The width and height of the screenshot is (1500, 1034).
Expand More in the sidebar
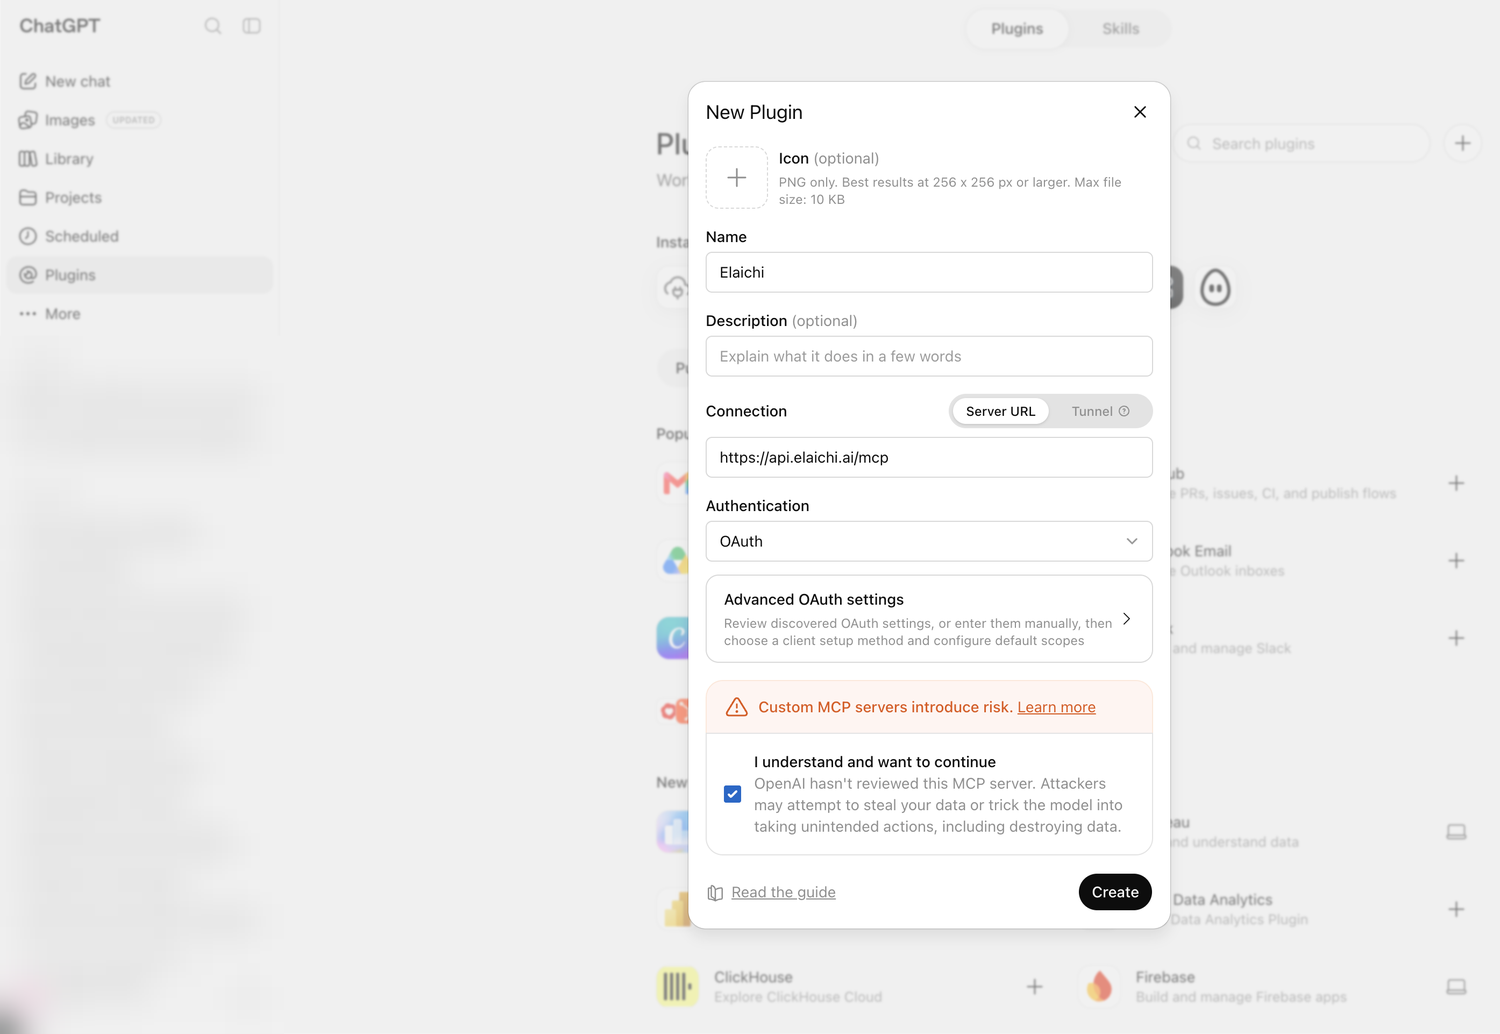coord(140,314)
